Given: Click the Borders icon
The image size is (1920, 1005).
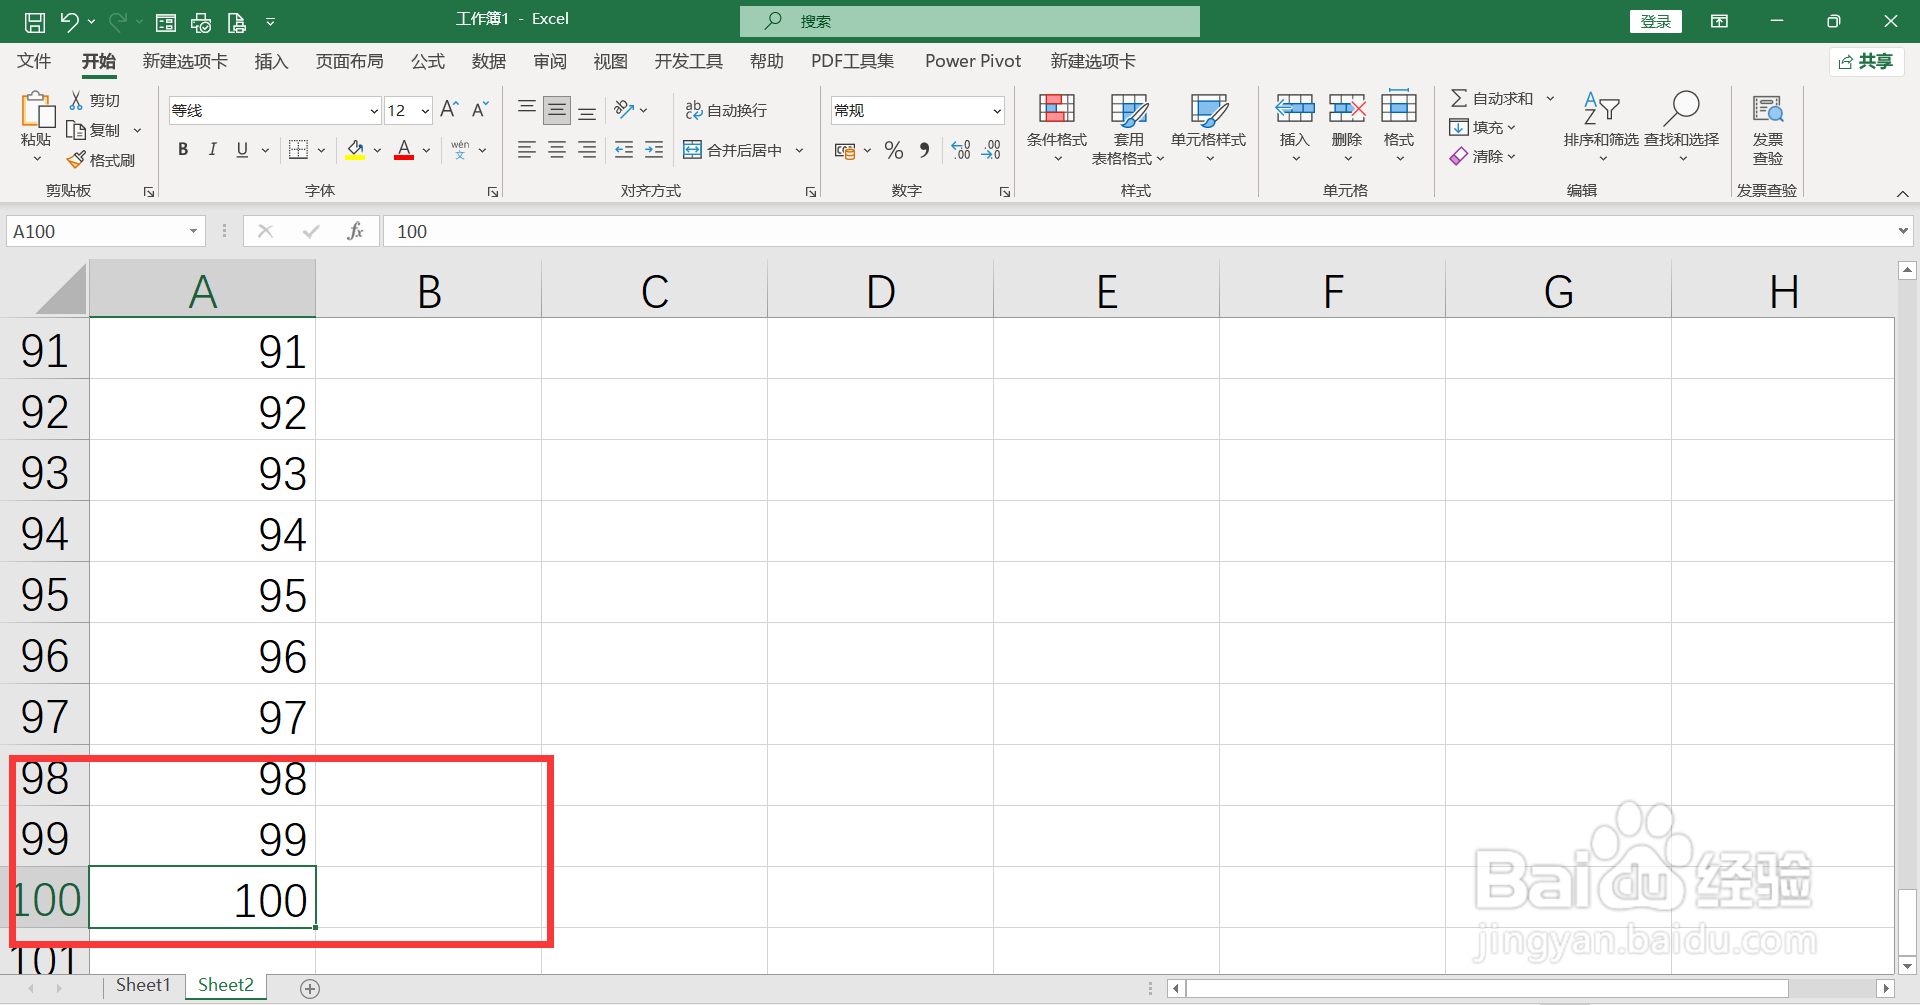Looking at the screenshot, I should (298, 150).
